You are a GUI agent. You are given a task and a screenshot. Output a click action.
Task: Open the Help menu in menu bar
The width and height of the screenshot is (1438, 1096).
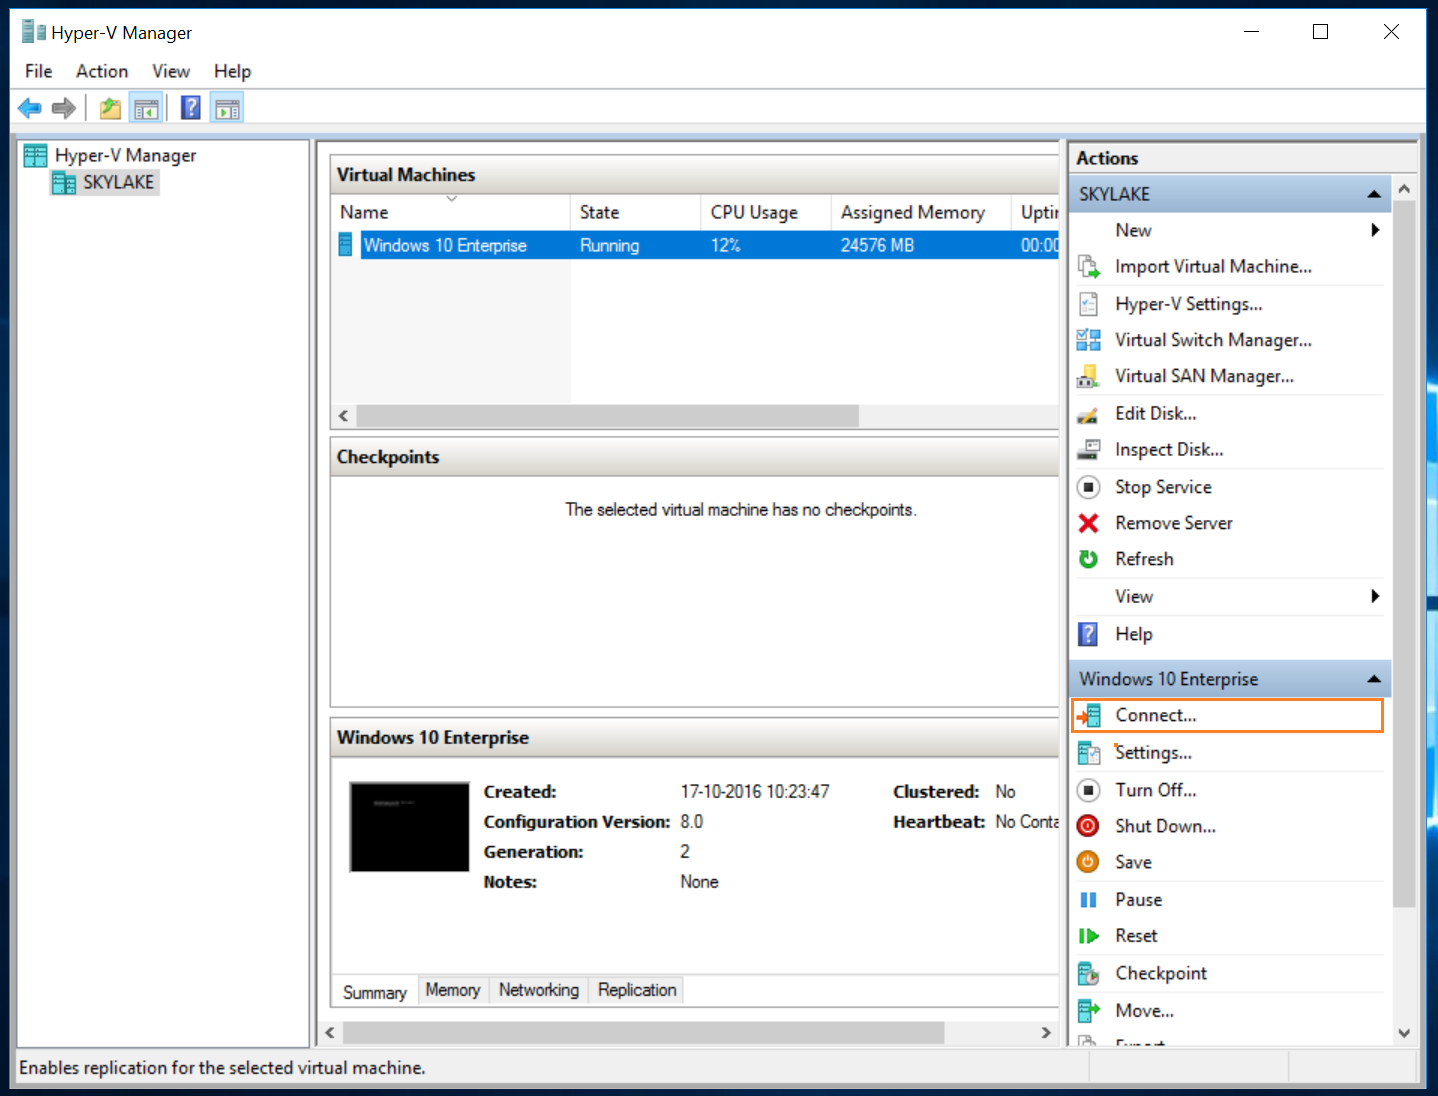[232, 71]
